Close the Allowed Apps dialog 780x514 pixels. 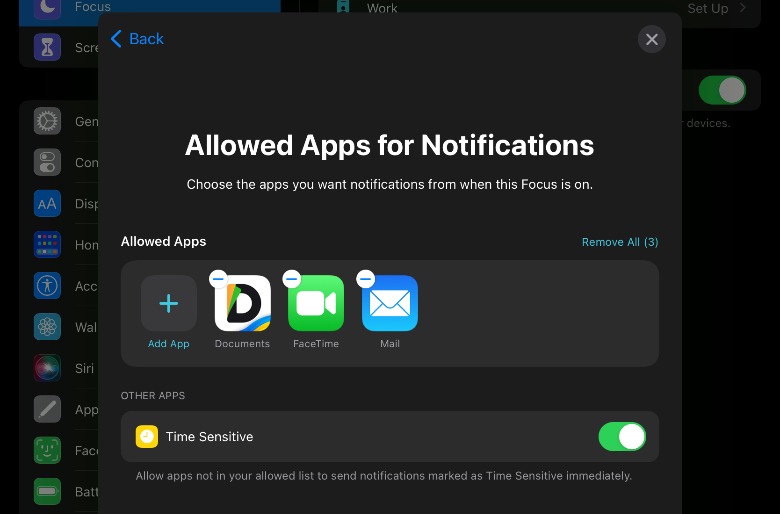(651, 39)
